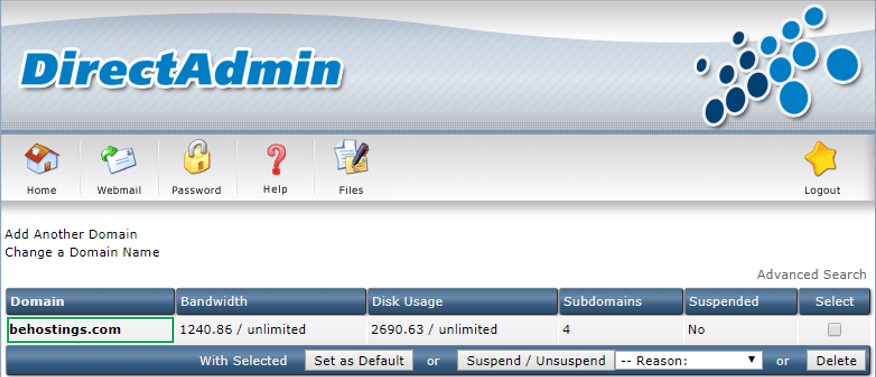Click the suspended status No
876x377 pixels.
(696, 330)
